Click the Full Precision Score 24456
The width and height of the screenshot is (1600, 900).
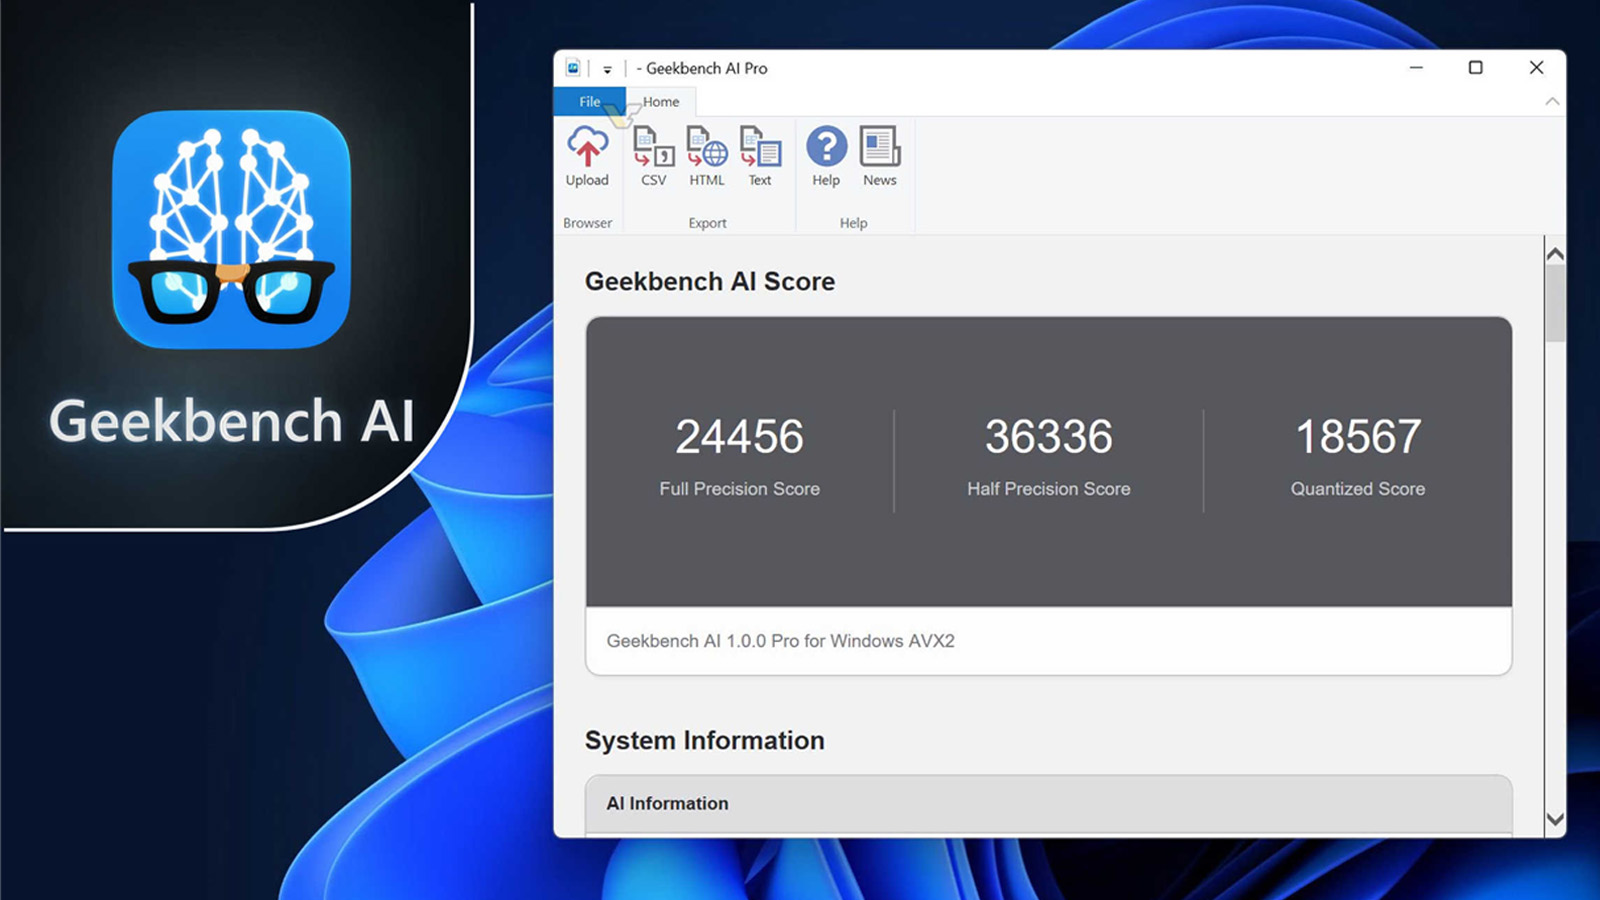click(739, 437)
